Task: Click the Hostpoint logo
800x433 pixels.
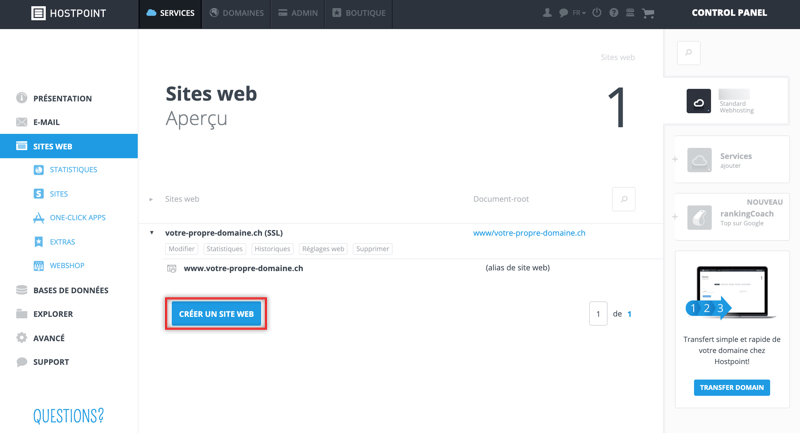Action: pos(69,13)
